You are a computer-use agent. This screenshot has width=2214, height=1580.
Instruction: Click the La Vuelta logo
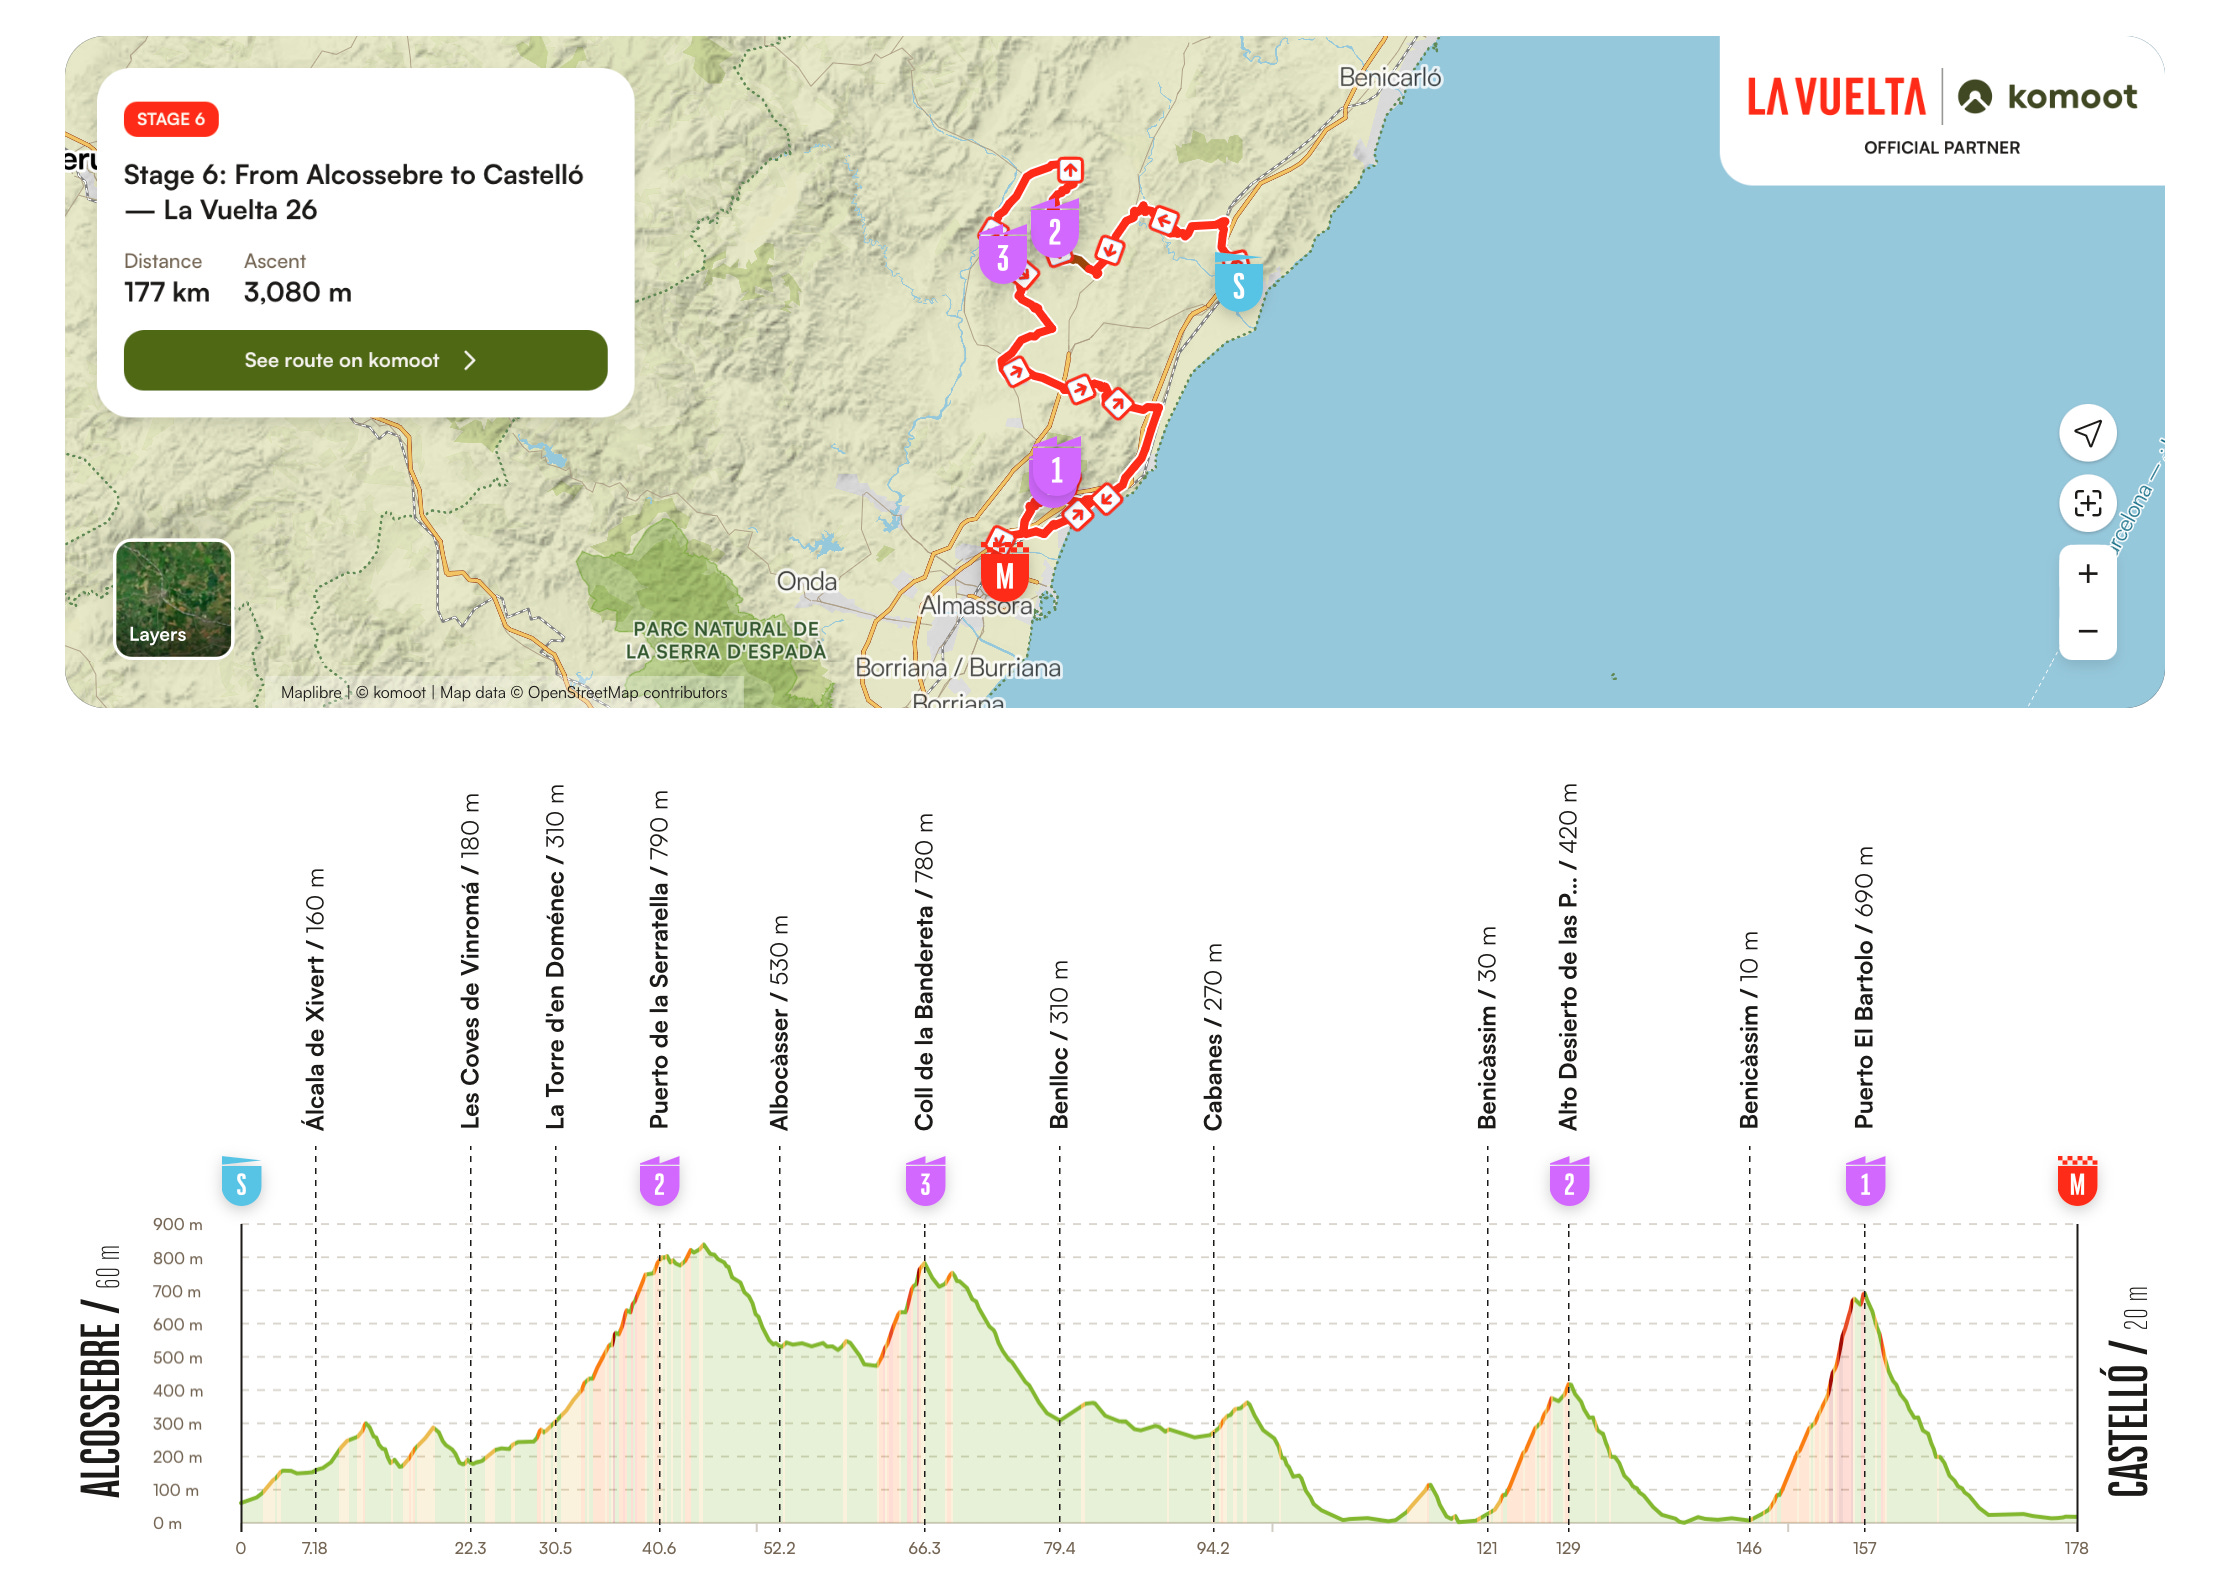coord(1836,97)
